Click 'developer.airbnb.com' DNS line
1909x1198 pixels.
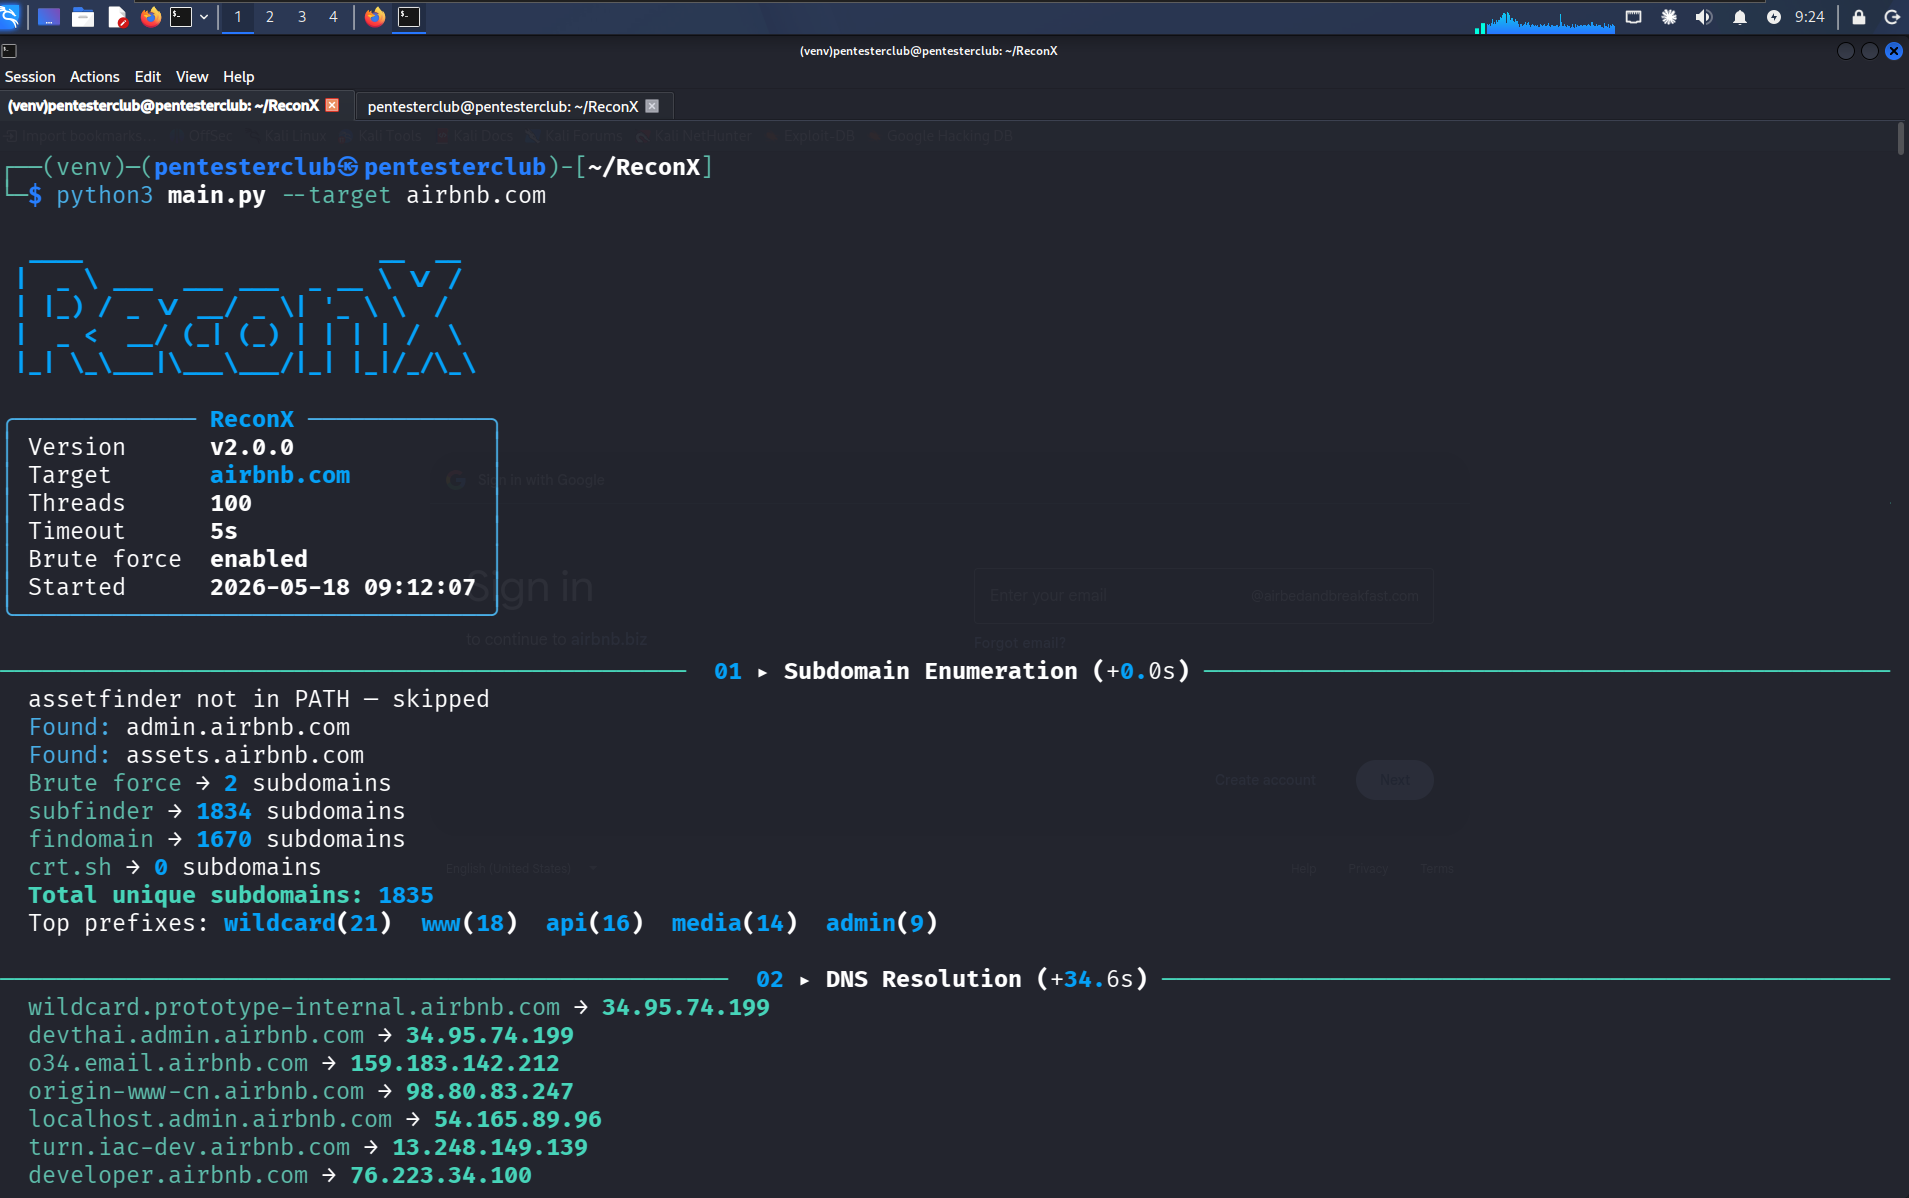click(x=280, y=1175)
